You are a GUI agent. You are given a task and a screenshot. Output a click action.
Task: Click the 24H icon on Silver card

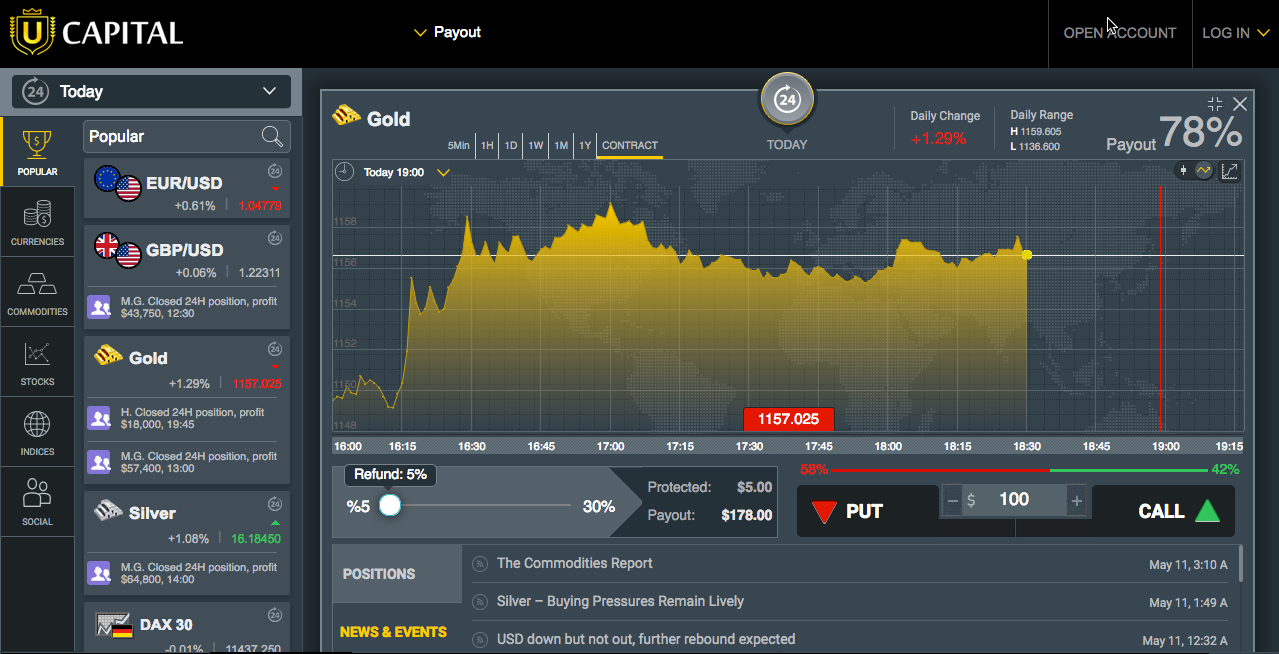point(275,504)
